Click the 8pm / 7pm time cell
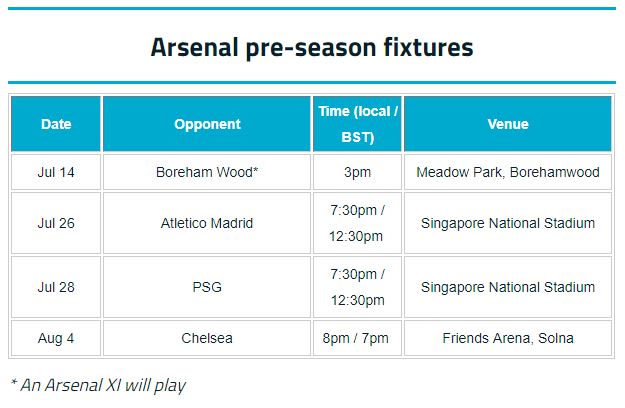 tap(358, 338)
